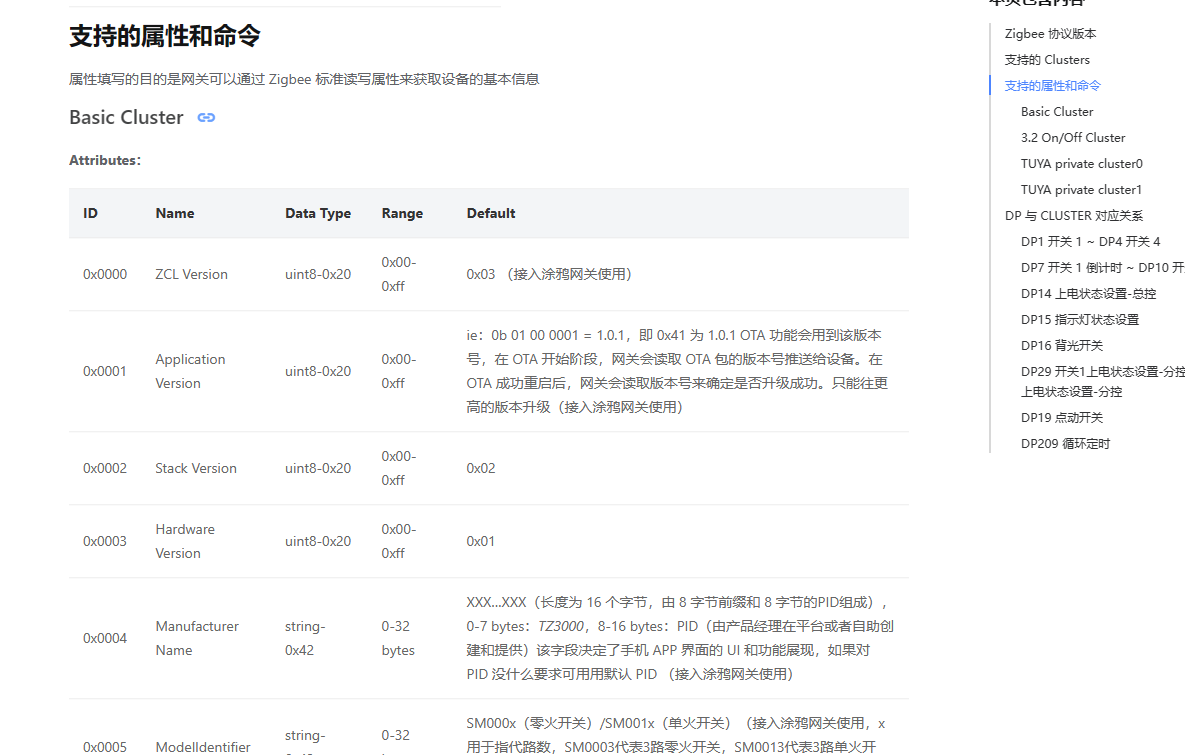Click the anchor link icon beside Basic Cluster
Image resolution: width=1185 pixels, height=755 pixels.
[x=206, y=117]
